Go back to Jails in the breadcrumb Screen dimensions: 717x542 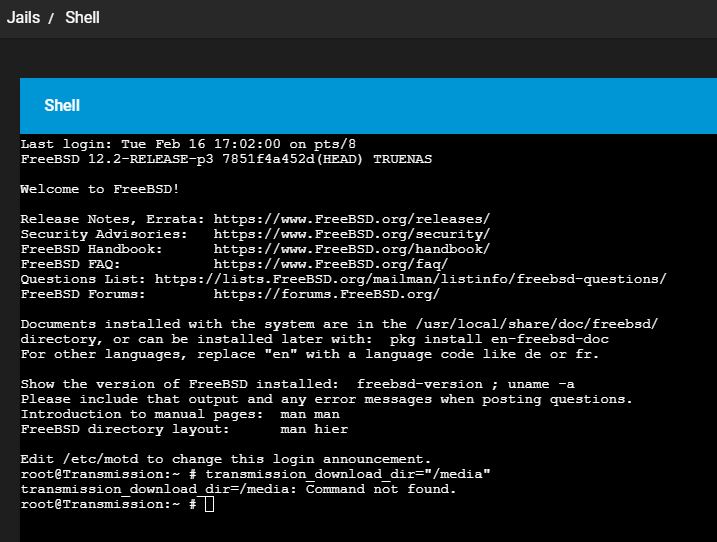coord(23,17)
